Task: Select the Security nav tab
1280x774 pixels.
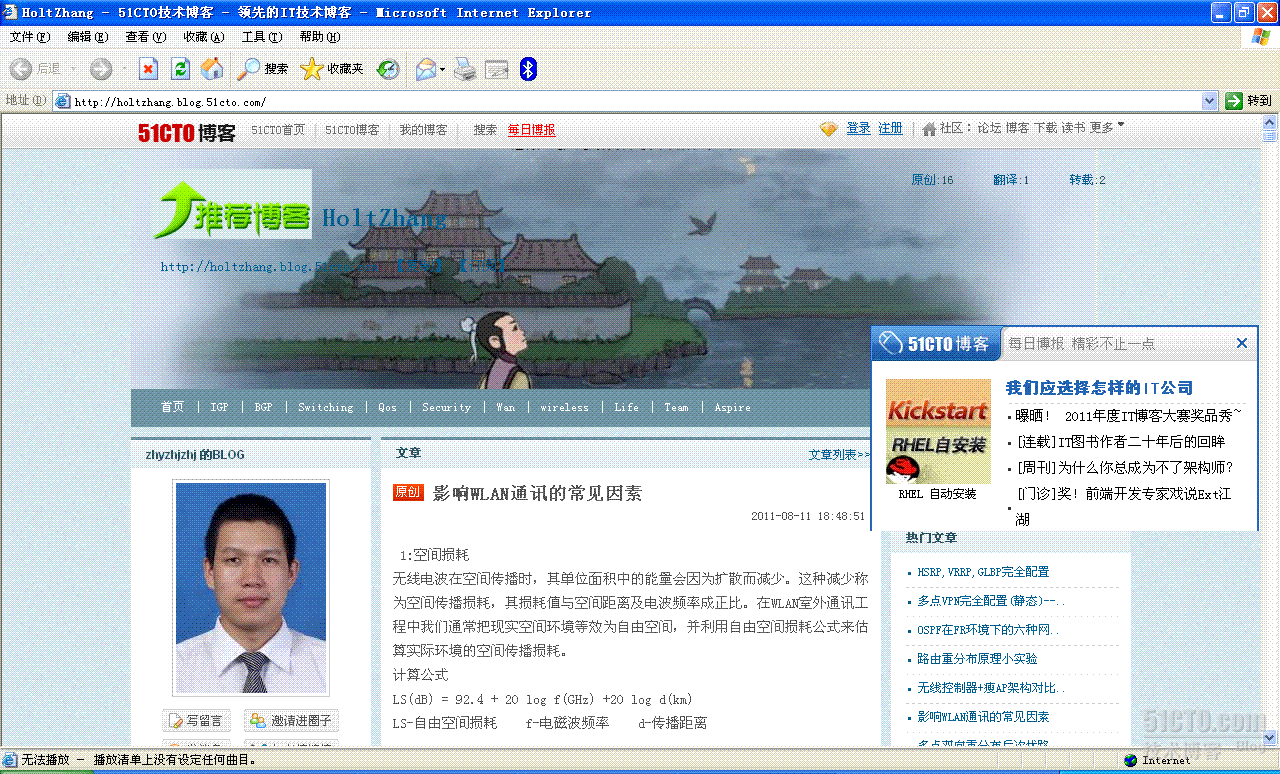Action: (446, 407)
